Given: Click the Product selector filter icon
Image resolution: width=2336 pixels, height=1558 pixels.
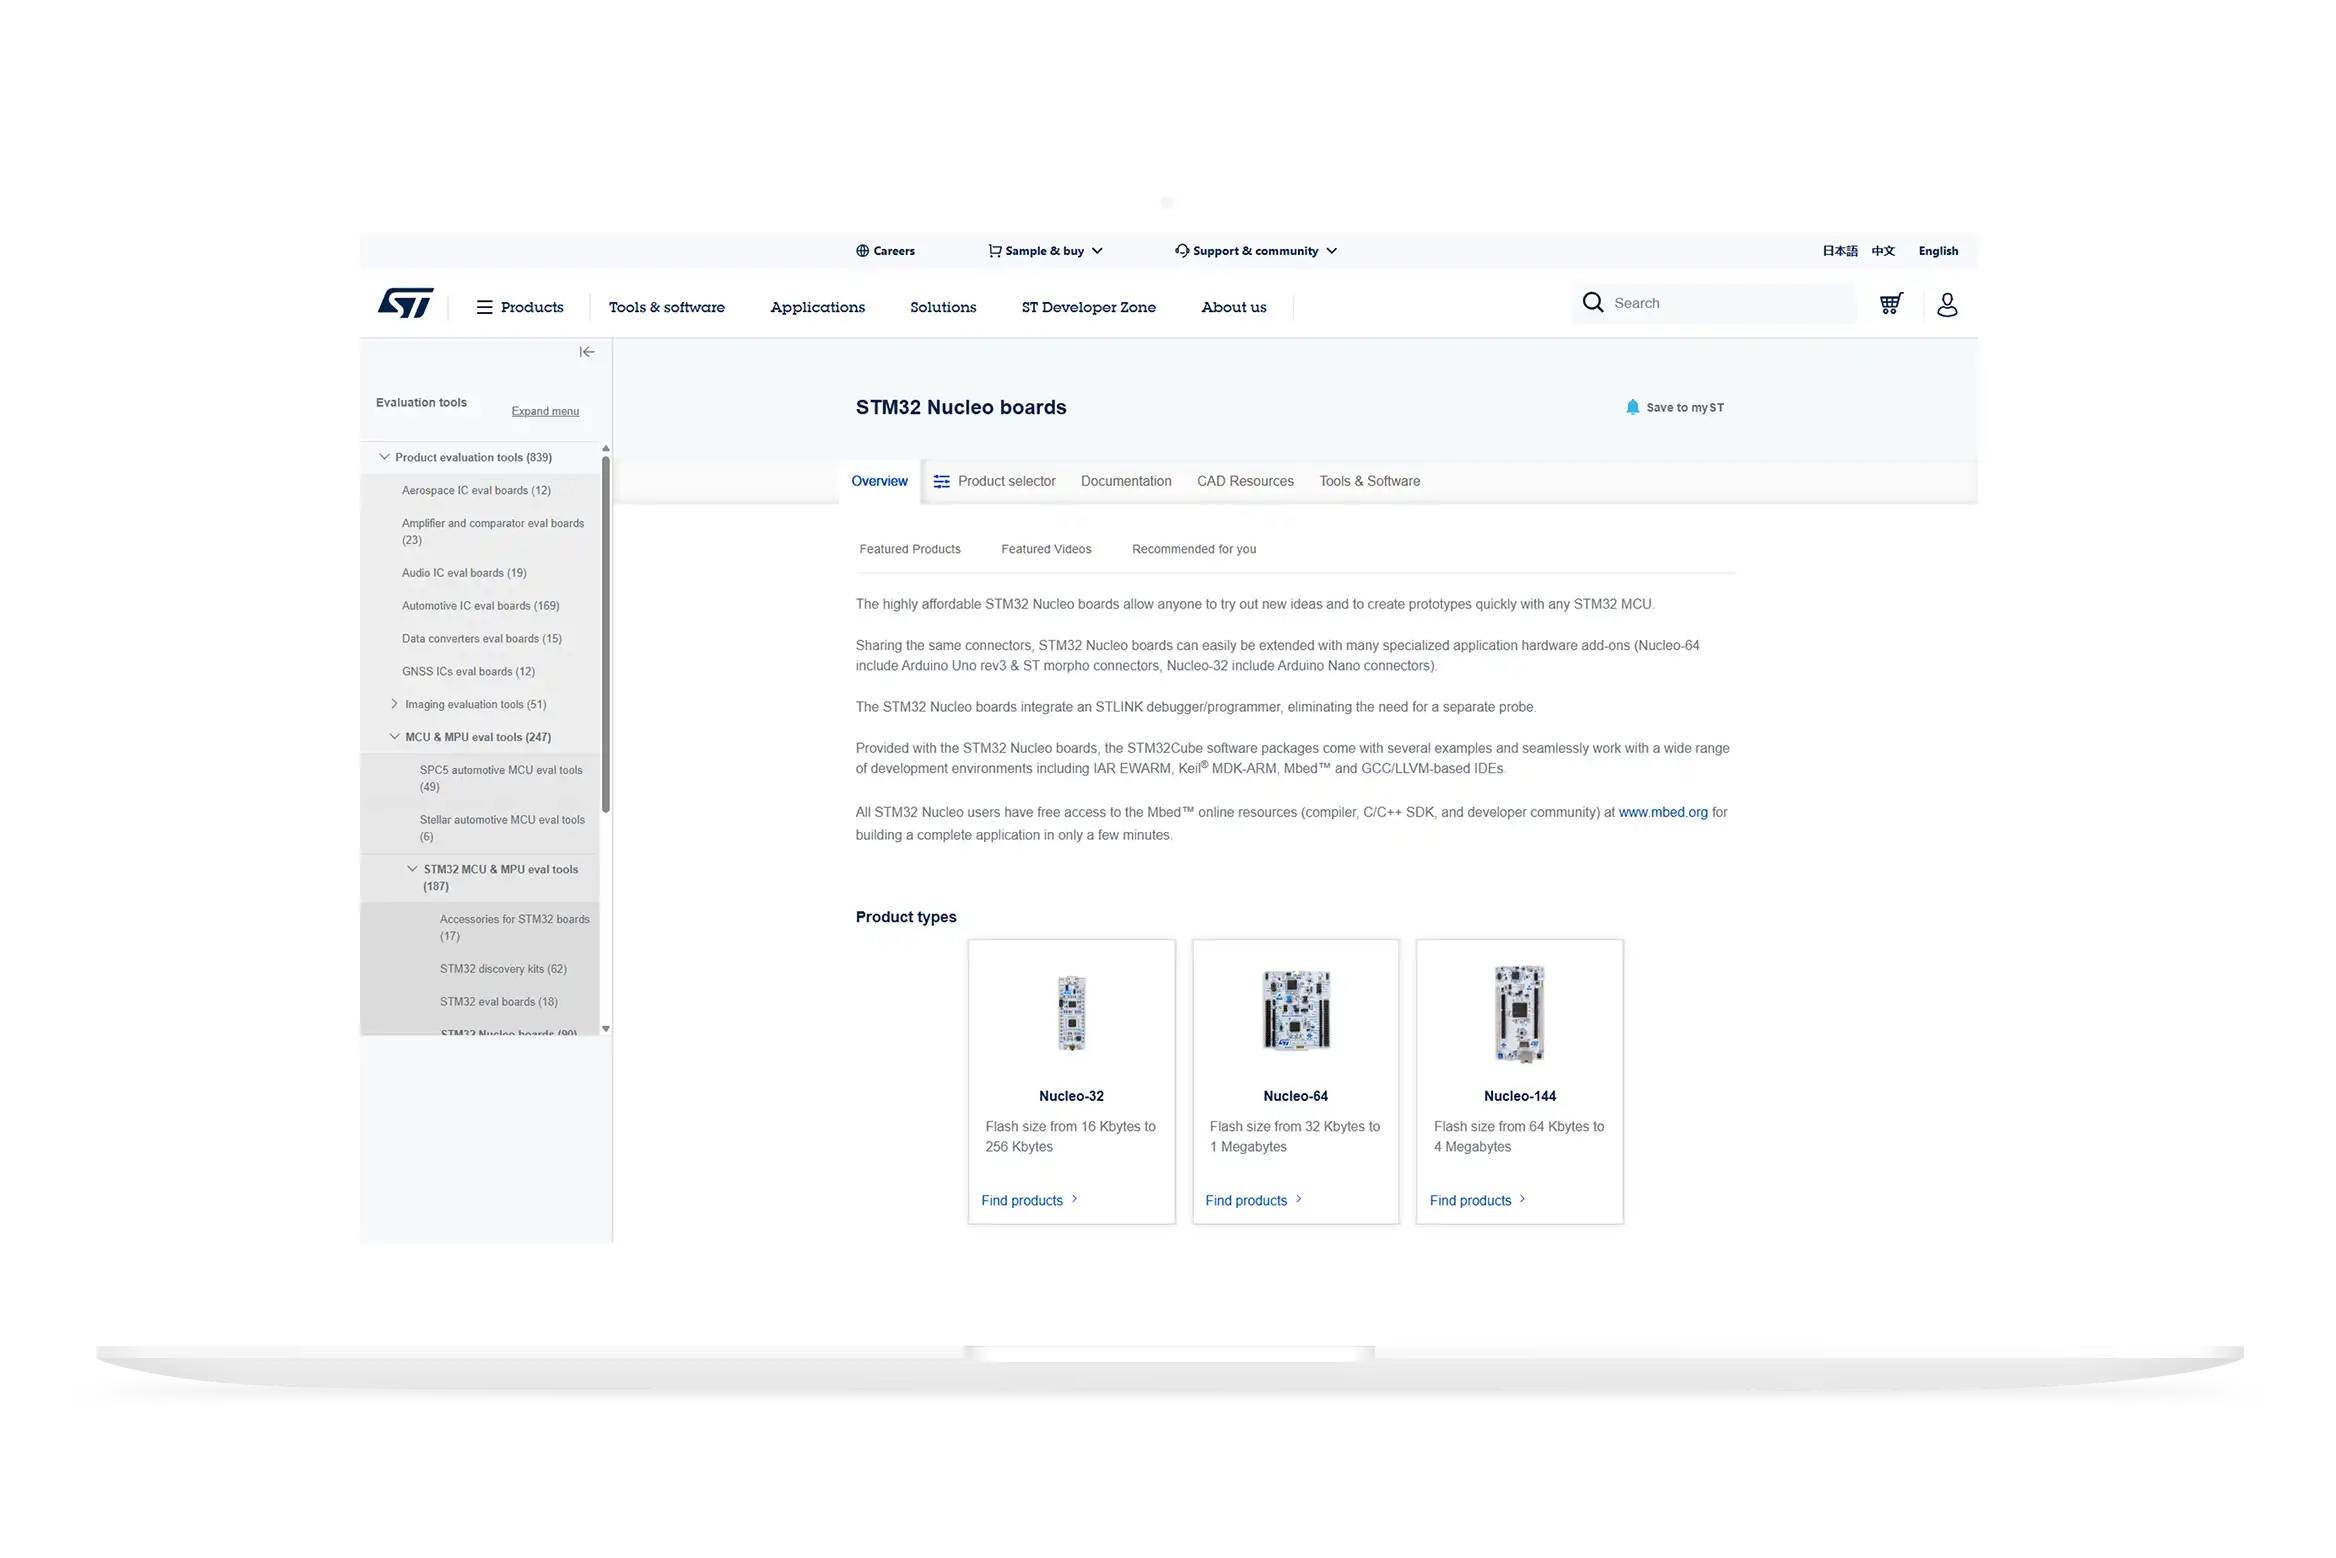Looking at the screenshot, I should click(941, 481).
